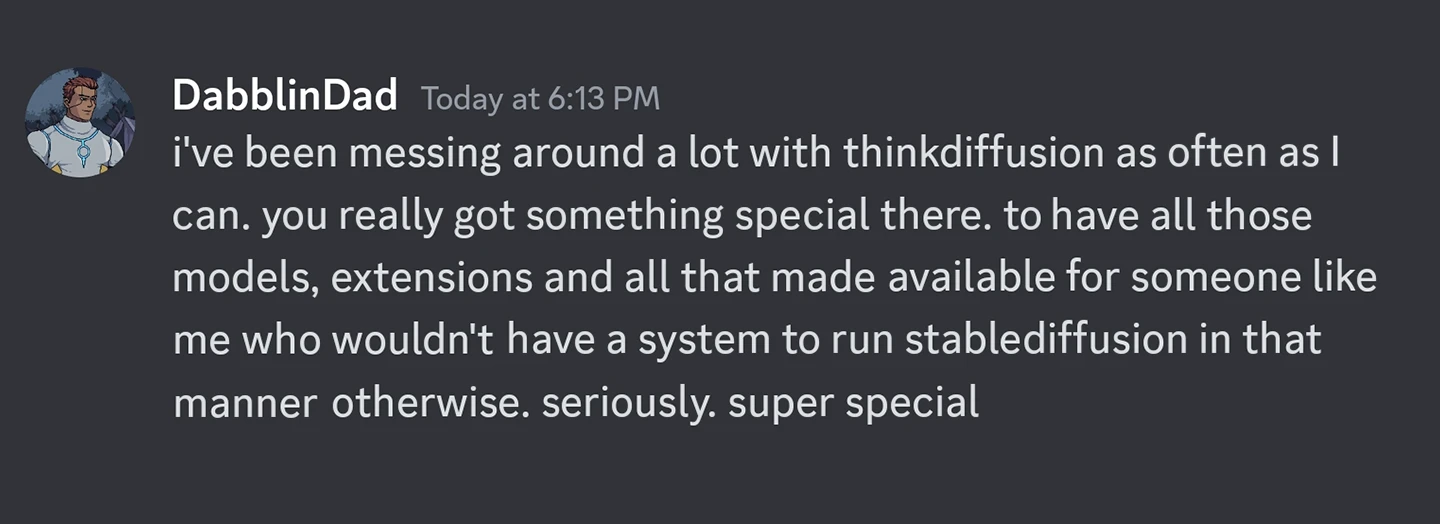Click the phrase "super special" ending the message
The width and height of the screenshot is (1440, 524).
click(x=854, y=402)
